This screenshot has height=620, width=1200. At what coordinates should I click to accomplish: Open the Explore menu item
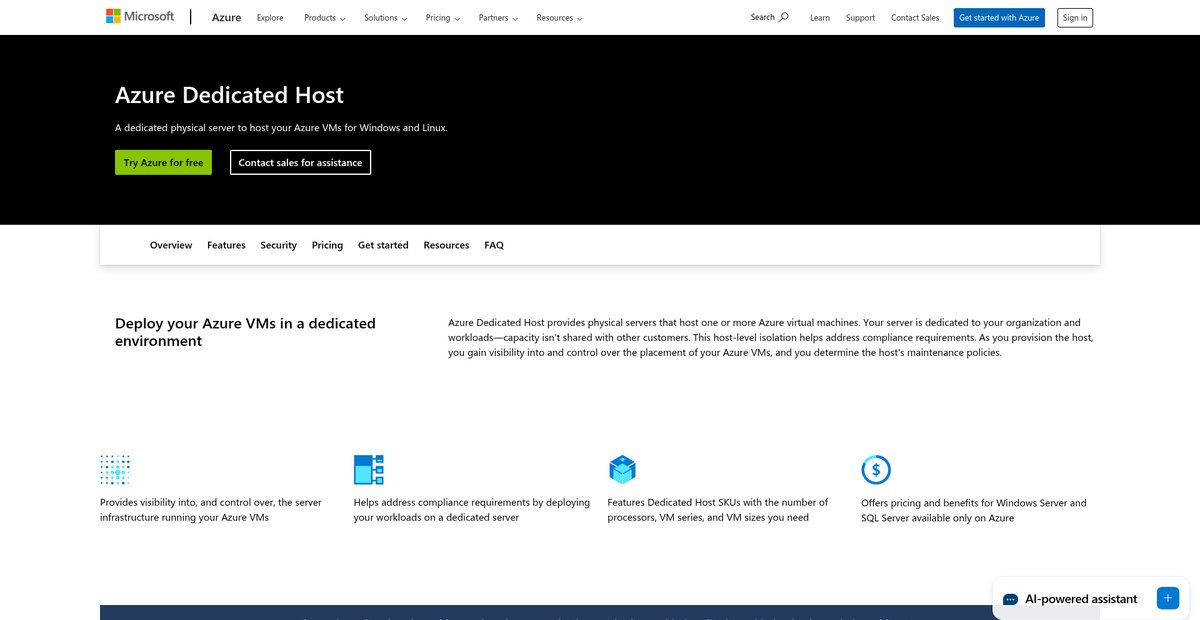[270, 18]
